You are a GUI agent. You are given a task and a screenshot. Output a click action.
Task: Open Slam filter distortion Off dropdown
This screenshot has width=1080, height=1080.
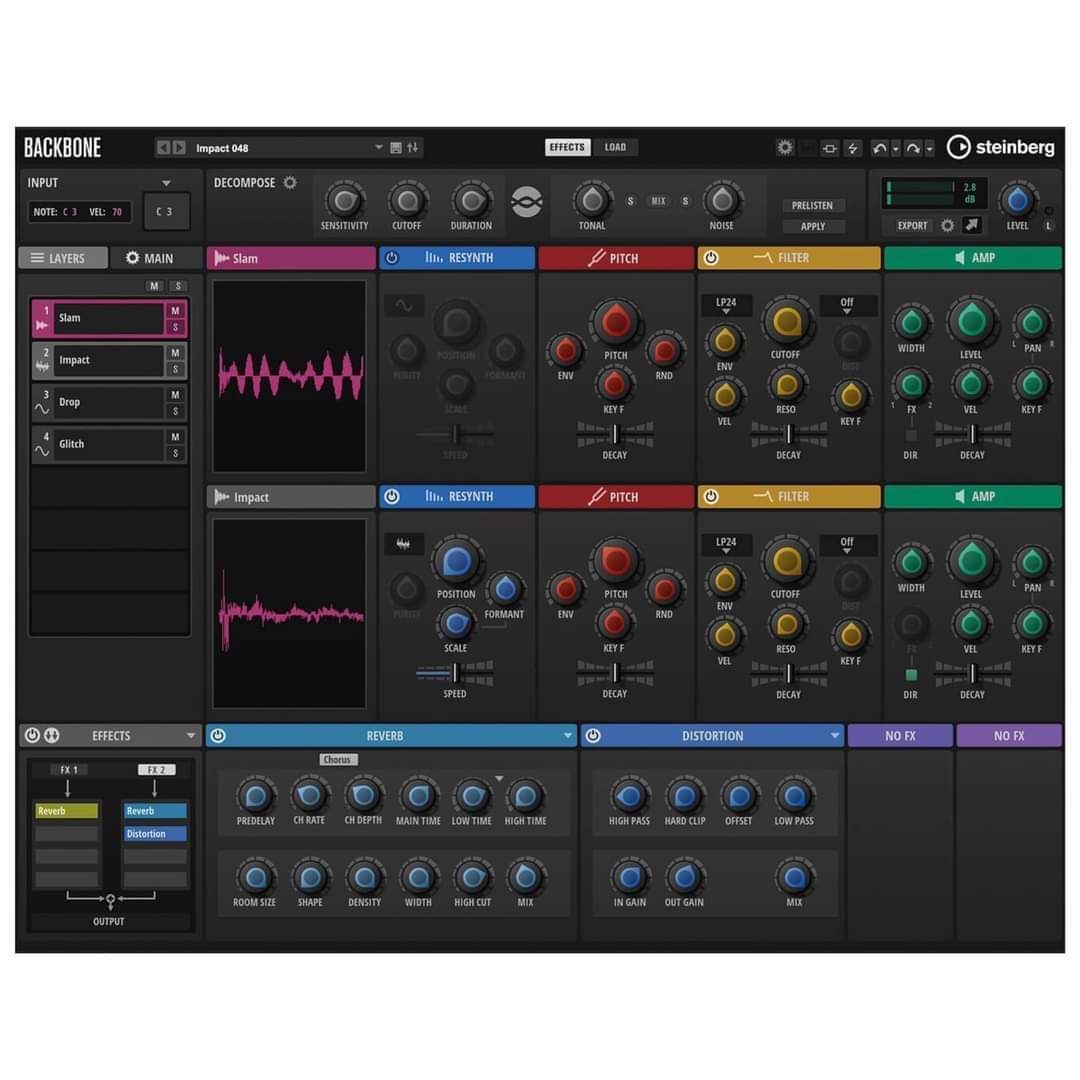click(847, 305)
